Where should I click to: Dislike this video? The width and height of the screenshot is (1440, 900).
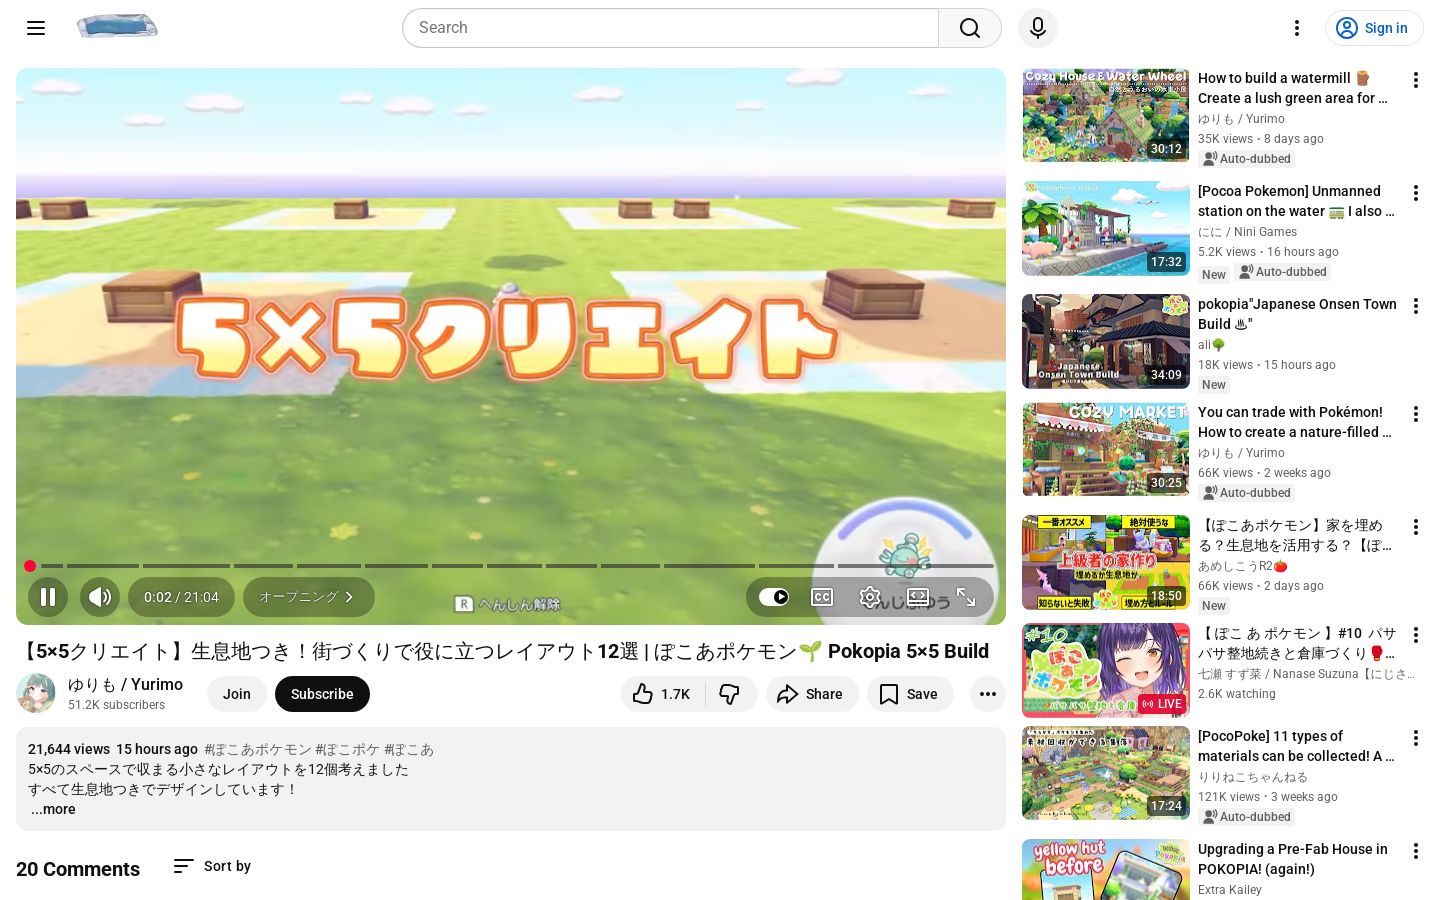[731, 694]
